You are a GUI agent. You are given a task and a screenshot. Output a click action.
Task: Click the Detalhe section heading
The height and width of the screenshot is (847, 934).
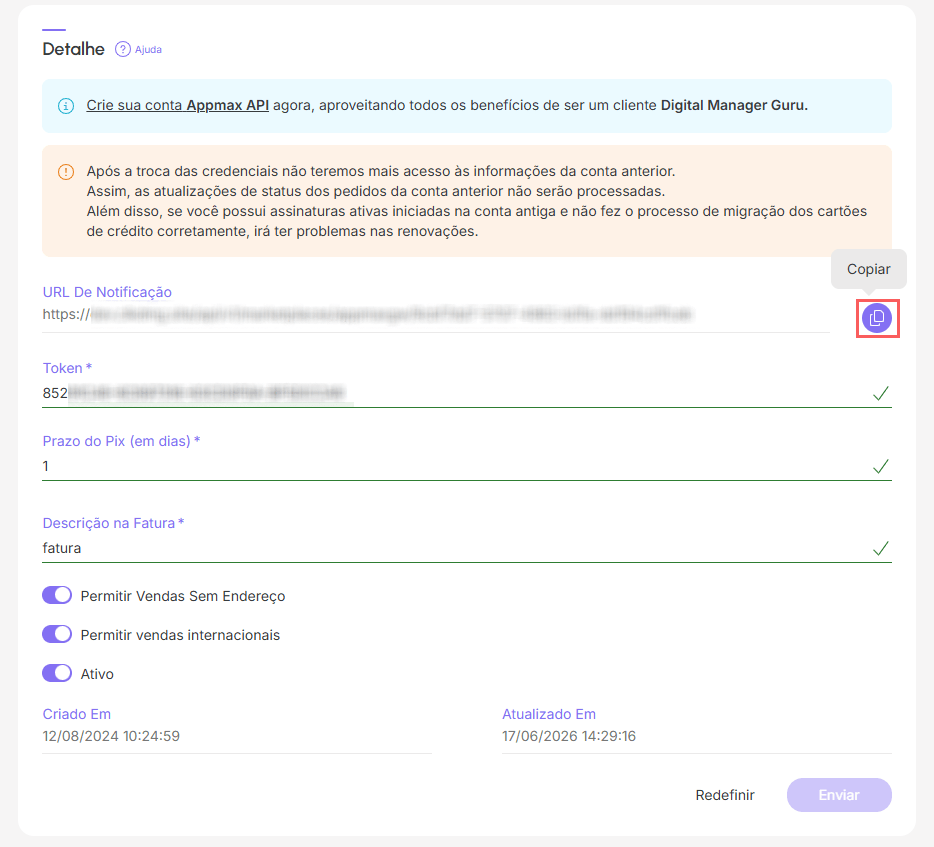coord(73,49)
